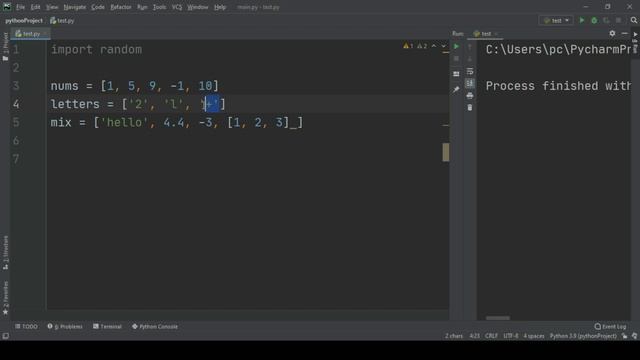
Task: Click the horizontal scrollbar in the Run console
Action: coord(498,318)
